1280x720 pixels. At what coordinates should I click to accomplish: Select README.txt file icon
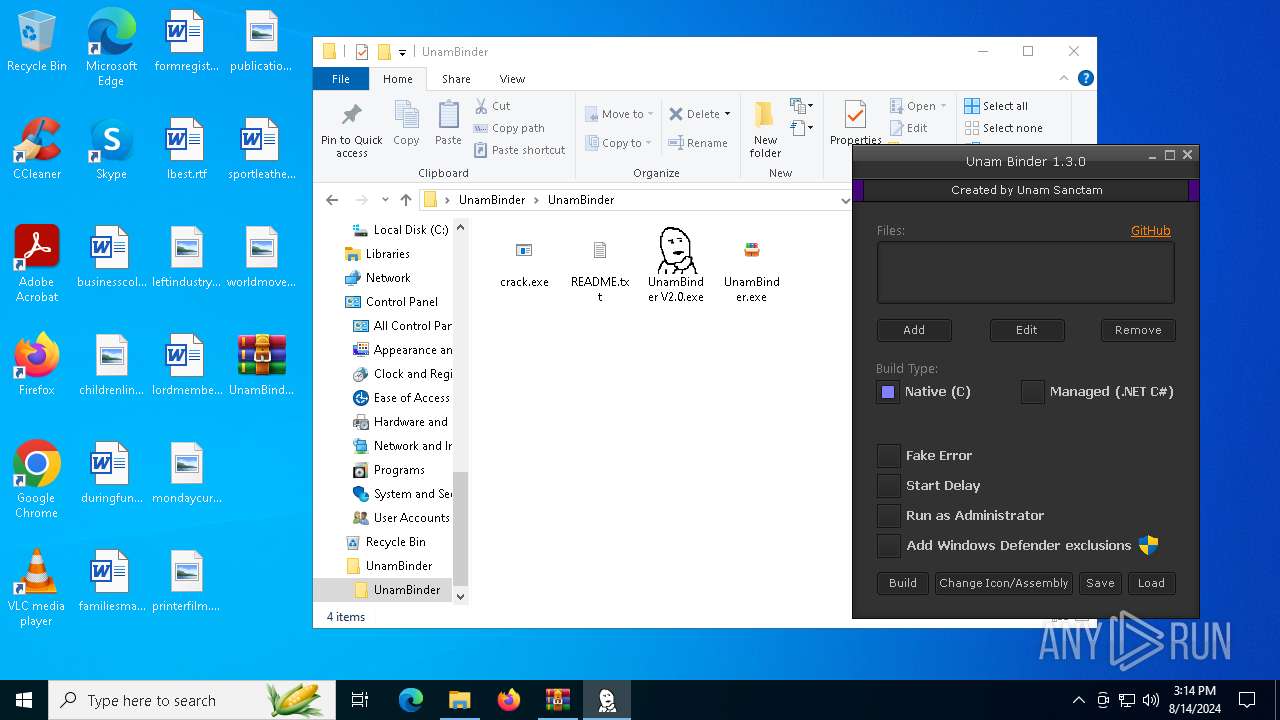pos(600,250)
